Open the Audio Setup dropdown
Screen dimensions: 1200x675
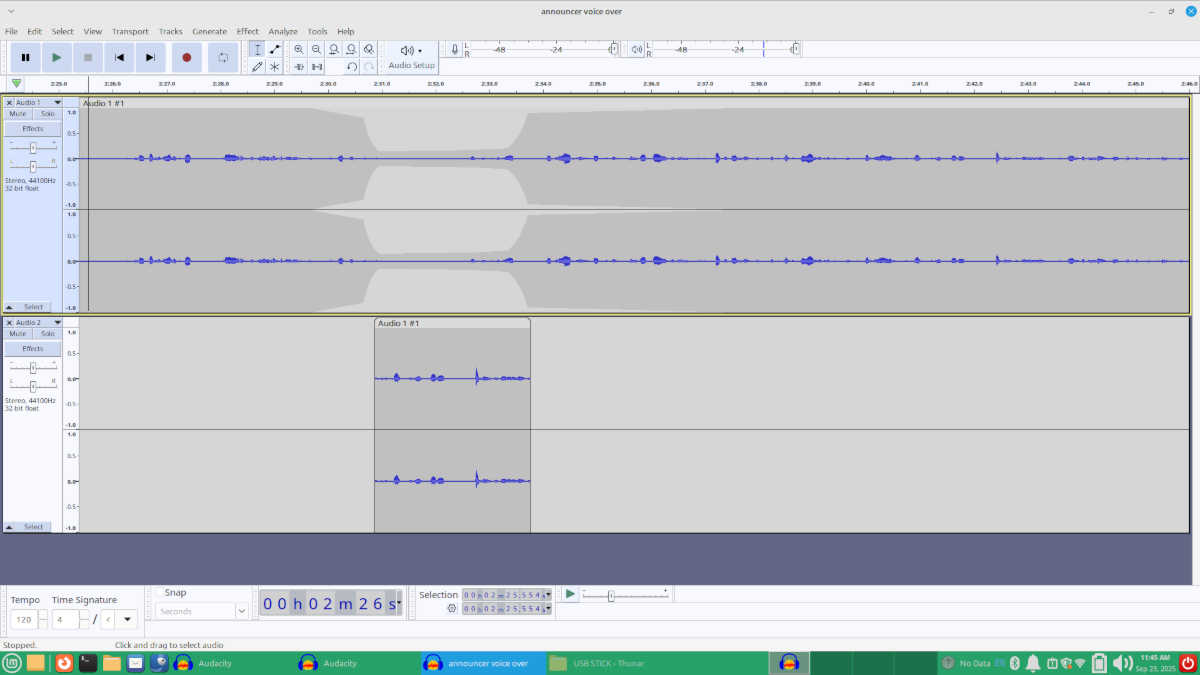(411, 57)
